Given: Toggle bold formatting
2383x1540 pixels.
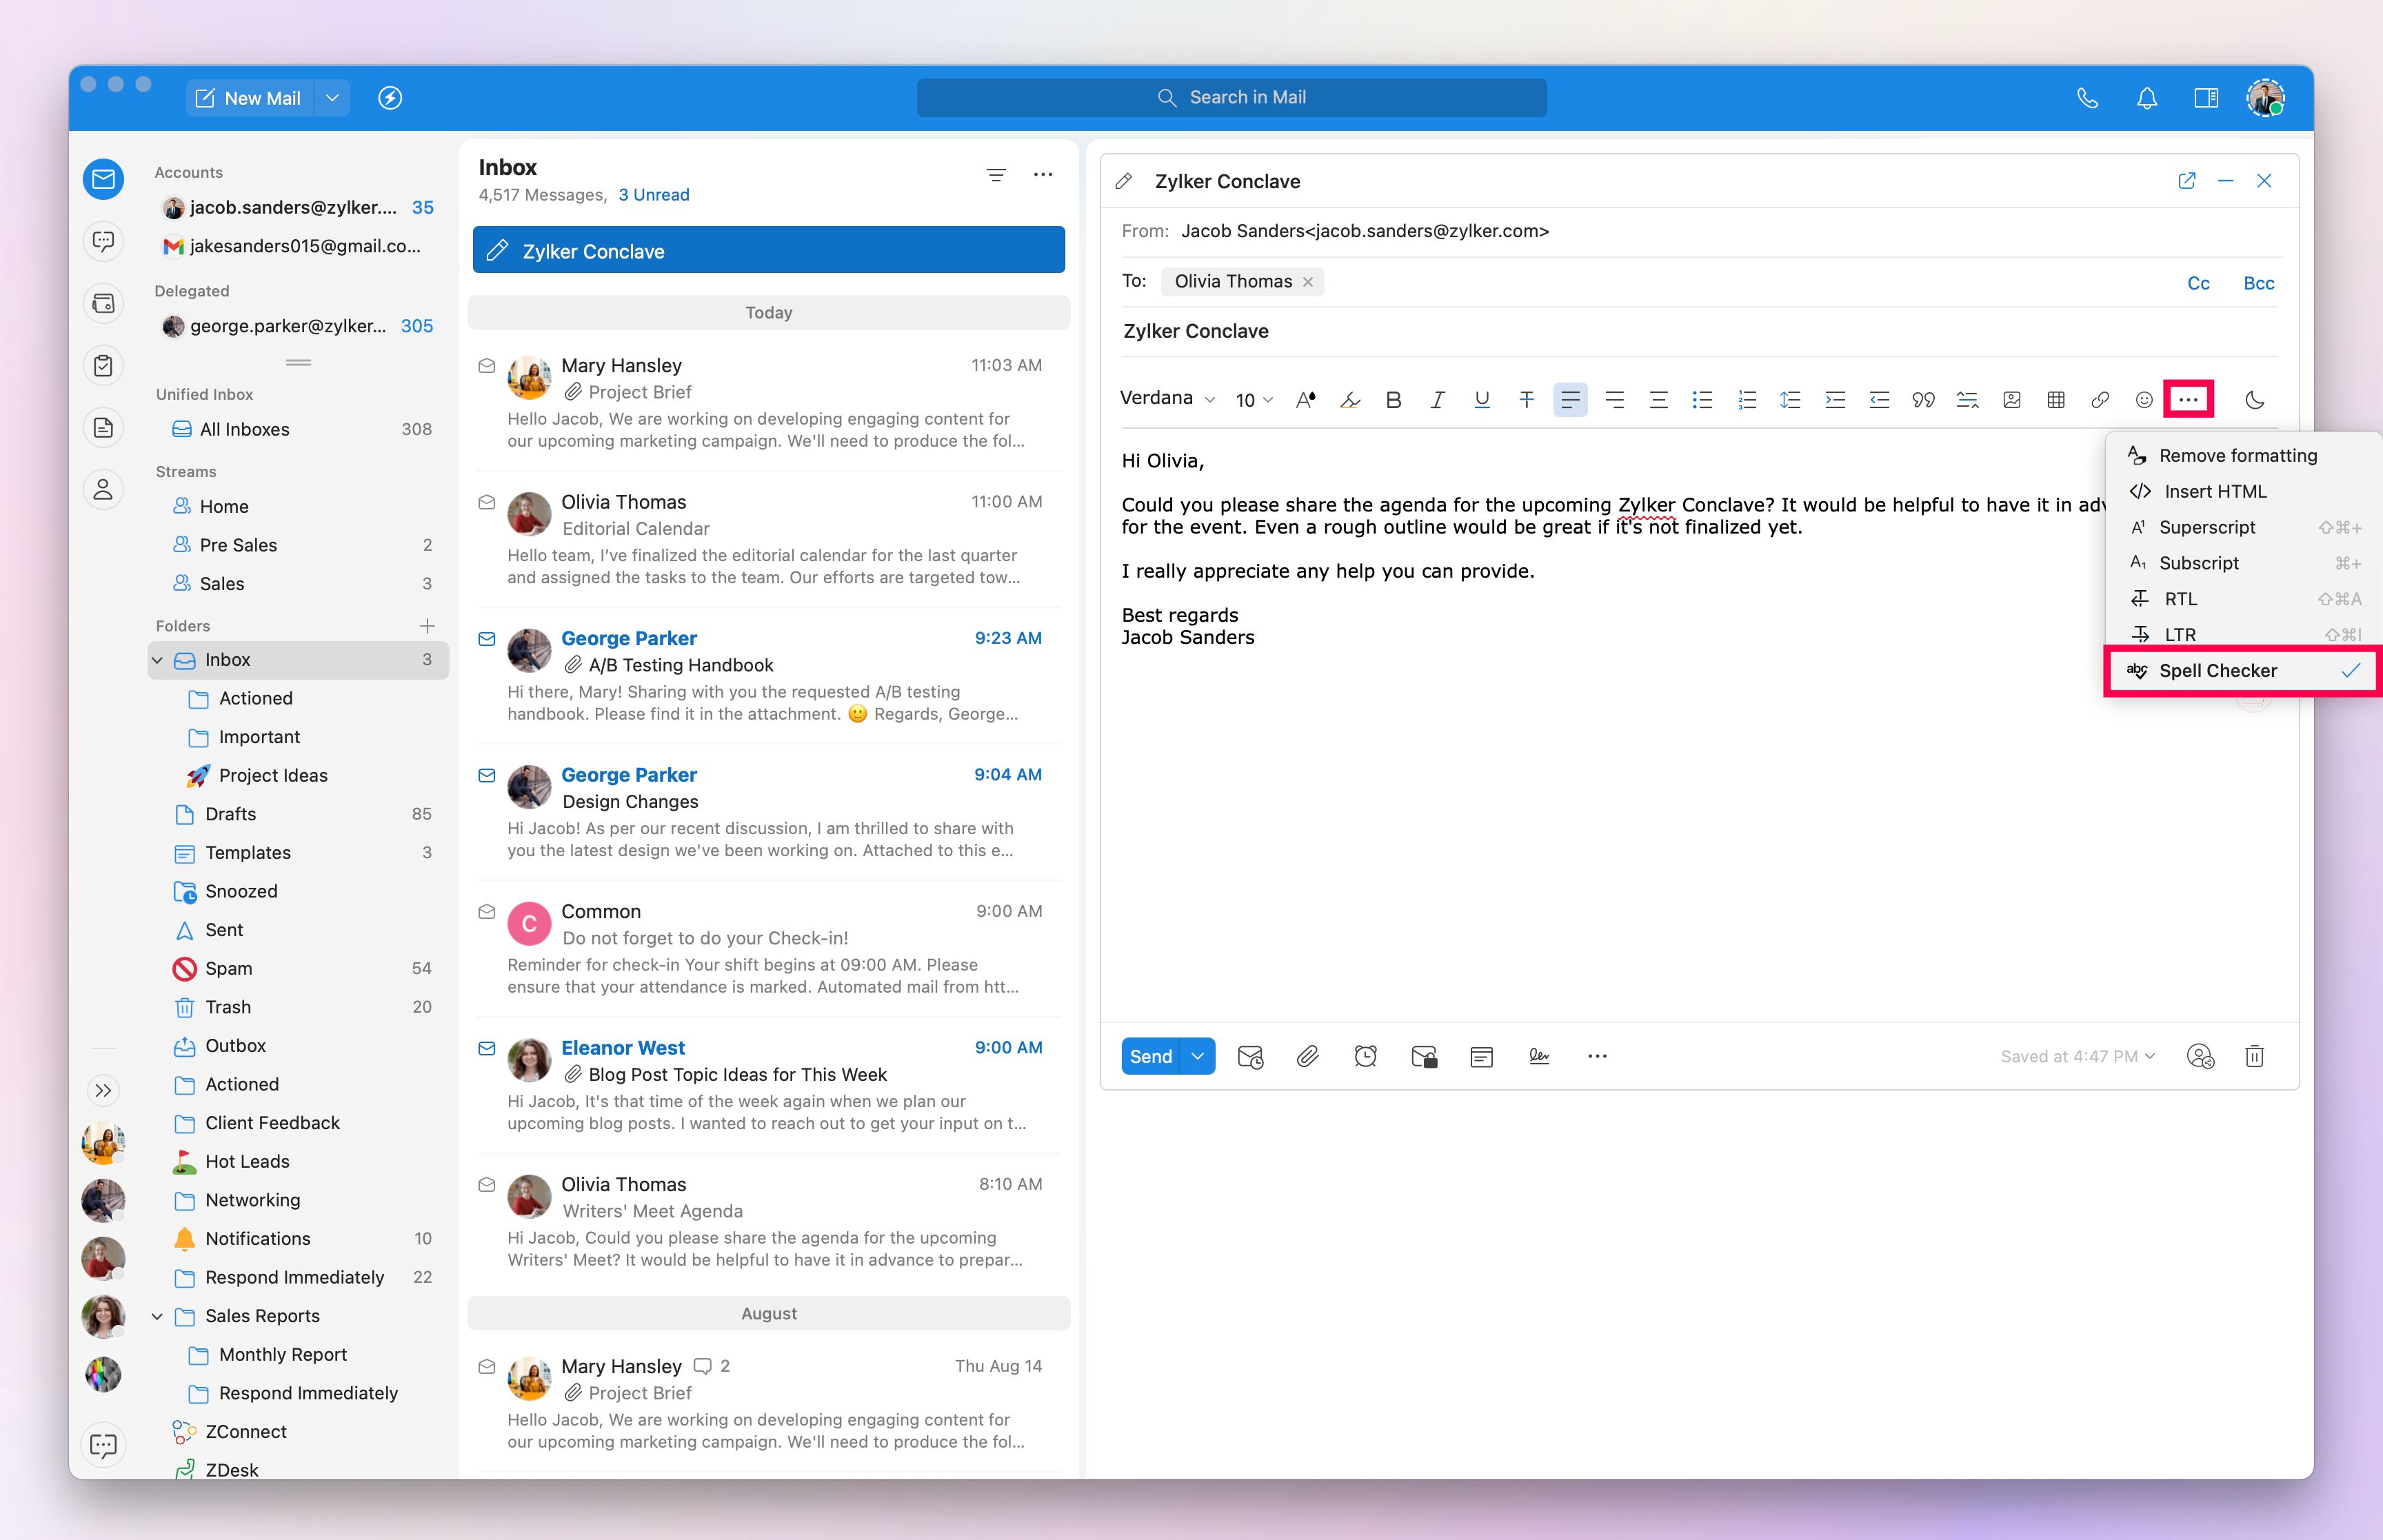Looking at the screenshot, I should (x=1393, y=400).
